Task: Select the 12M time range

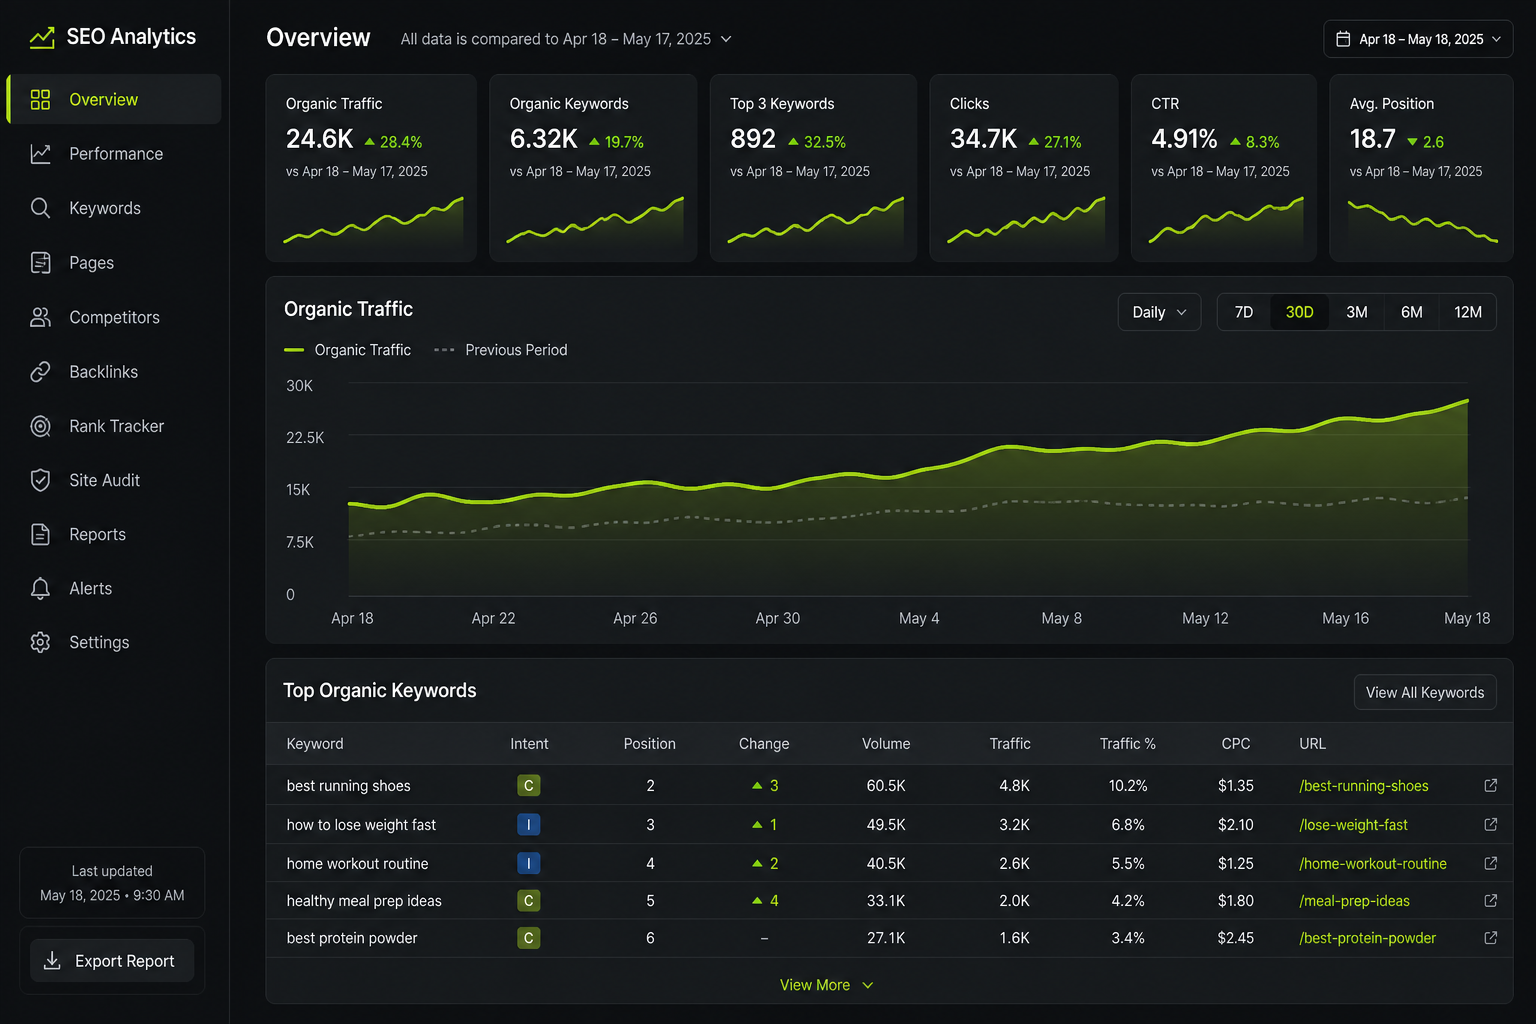Action: (x=1468, y=312)
